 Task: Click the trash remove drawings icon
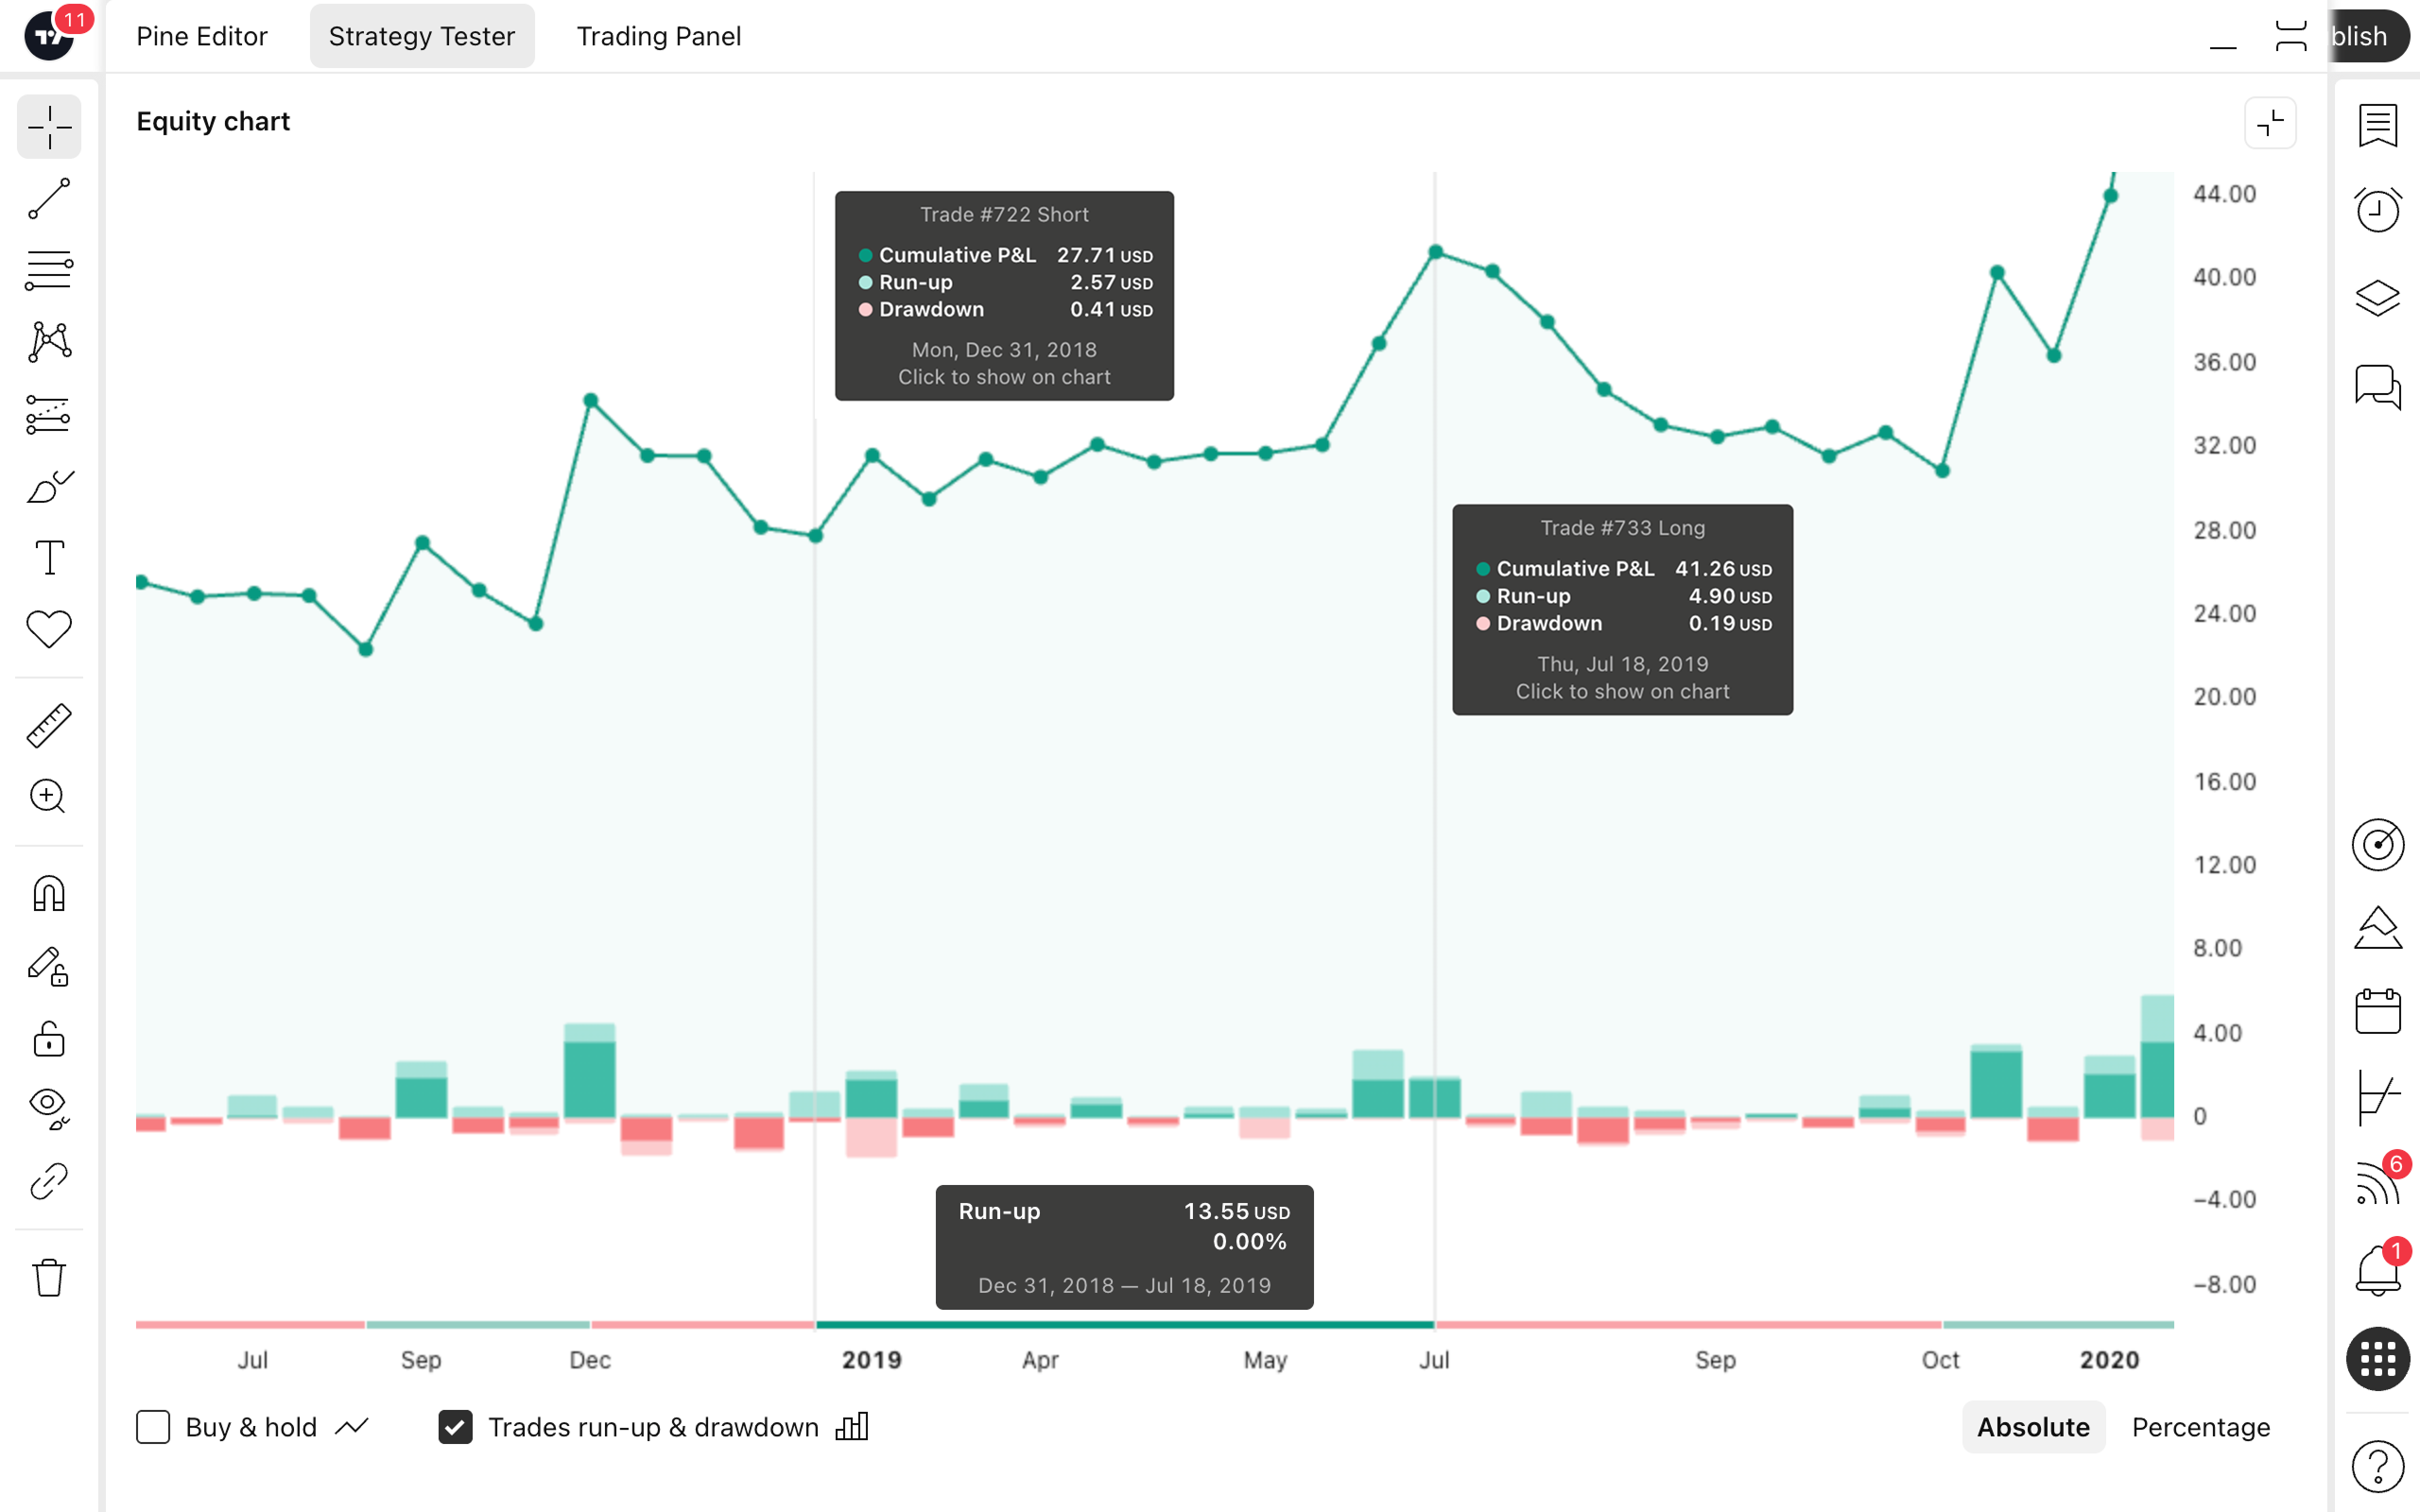click(48, 1277)
